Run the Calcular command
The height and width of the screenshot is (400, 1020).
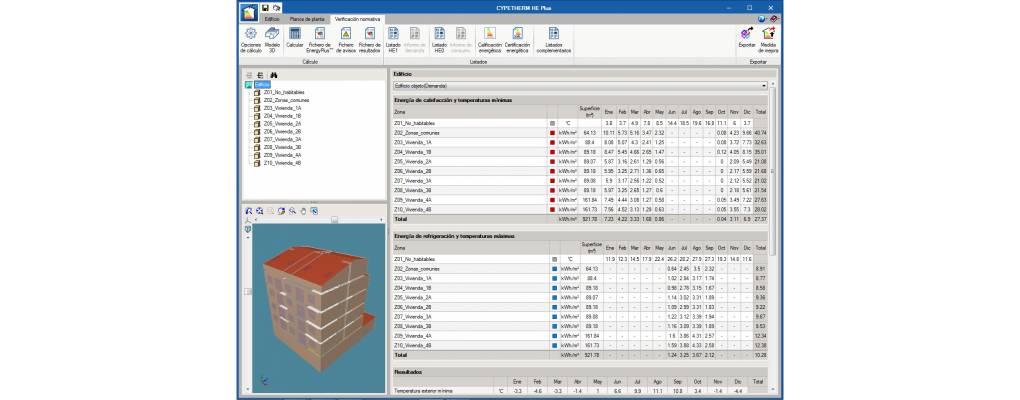point(295,40)
